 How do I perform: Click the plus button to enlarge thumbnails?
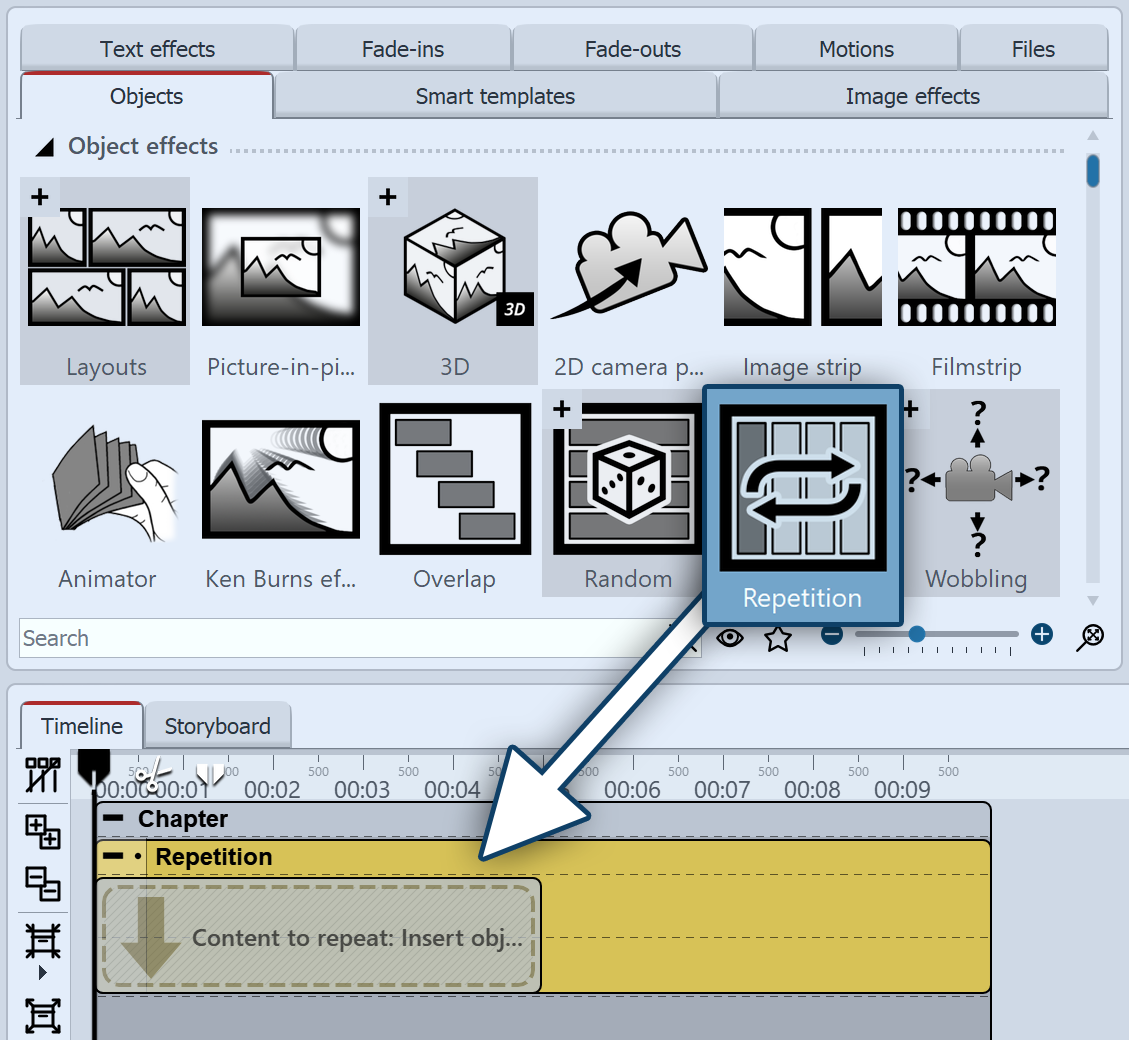(x=1042, y=634)
